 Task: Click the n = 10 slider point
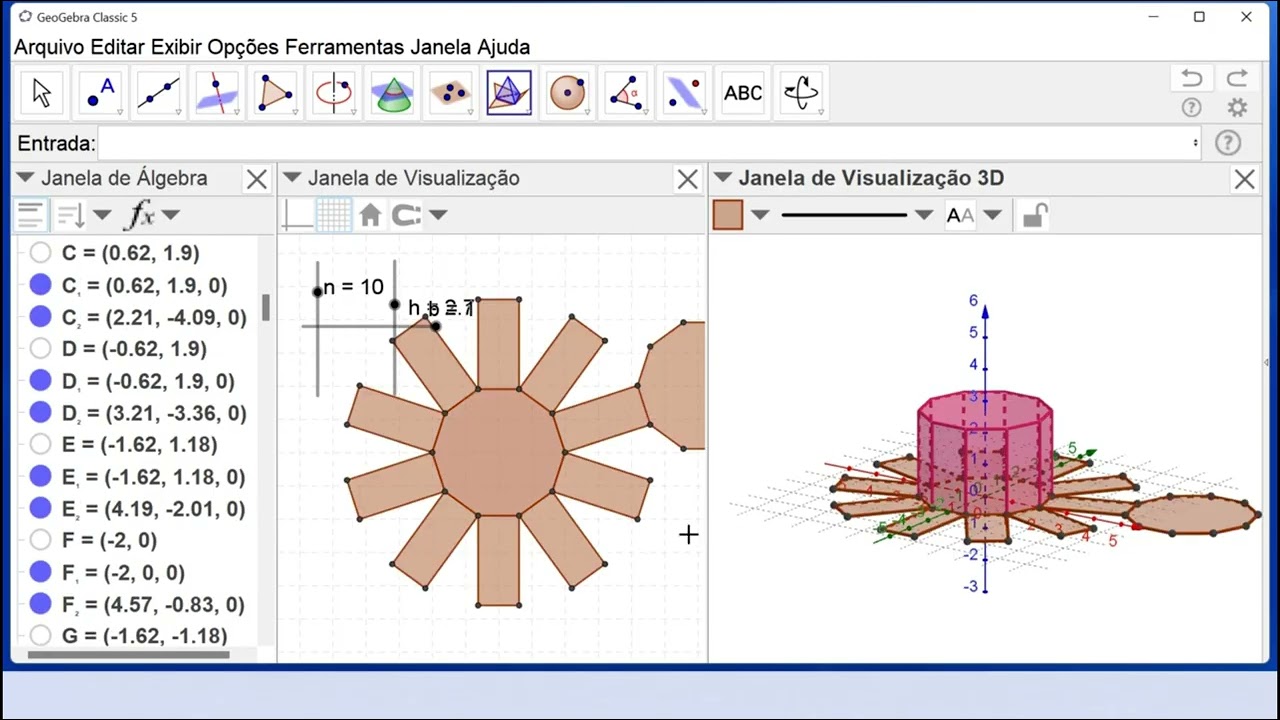318,291
